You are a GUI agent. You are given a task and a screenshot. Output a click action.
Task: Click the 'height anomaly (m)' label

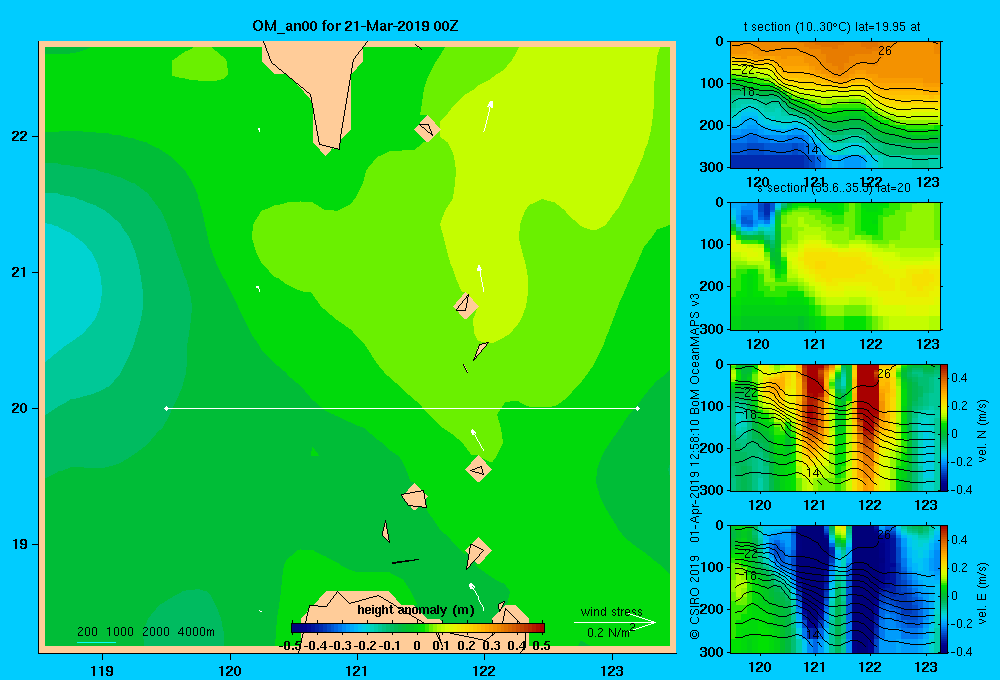(x=416, y=610)
